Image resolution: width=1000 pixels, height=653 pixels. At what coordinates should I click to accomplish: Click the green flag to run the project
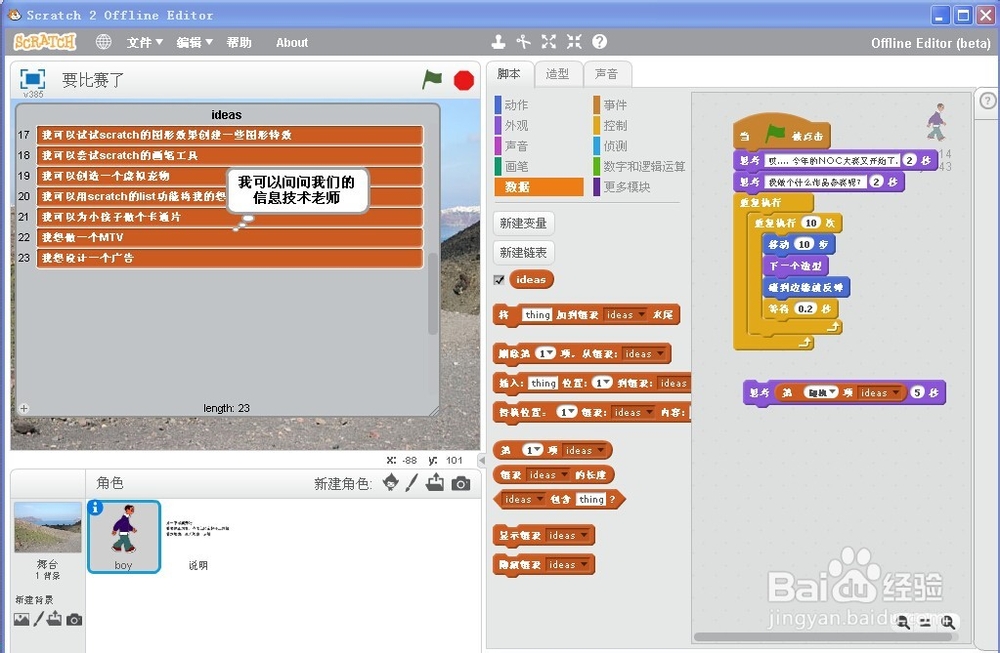click(x=433, y=80)
